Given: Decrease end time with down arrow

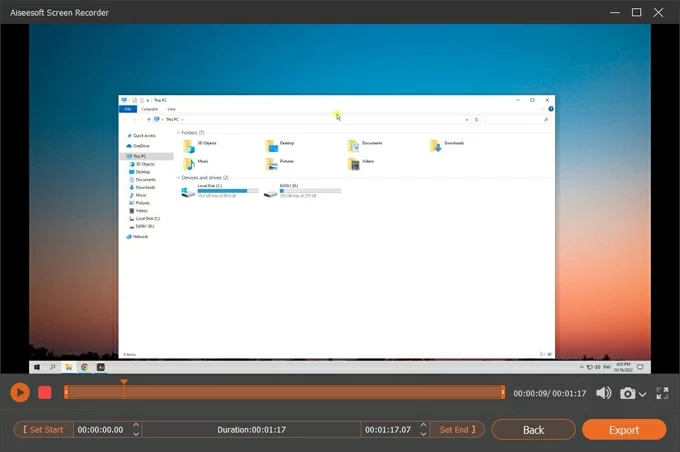Looking at the screenshot, I should click(x=424, y=435).
